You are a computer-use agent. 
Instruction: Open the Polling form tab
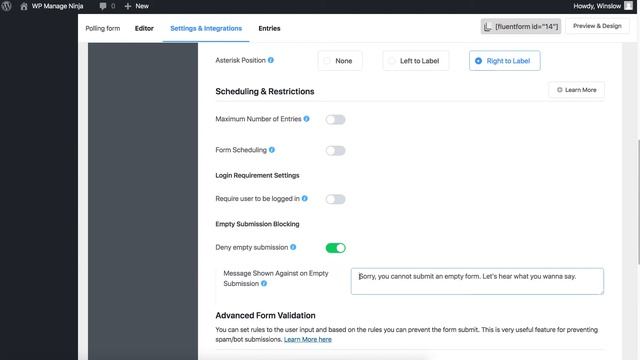coord(103,28)
